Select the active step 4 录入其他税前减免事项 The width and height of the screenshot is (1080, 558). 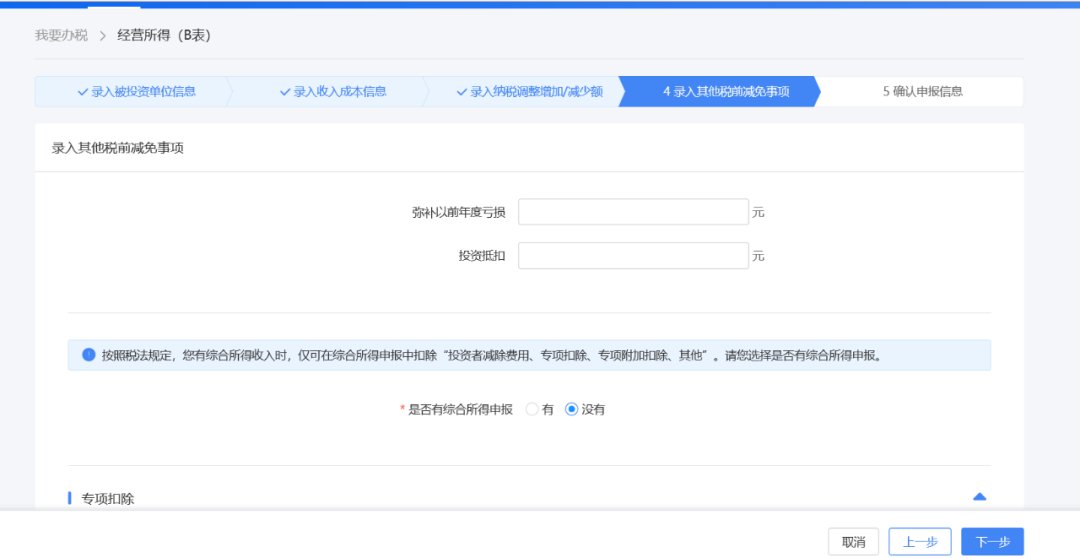point(725,91)
